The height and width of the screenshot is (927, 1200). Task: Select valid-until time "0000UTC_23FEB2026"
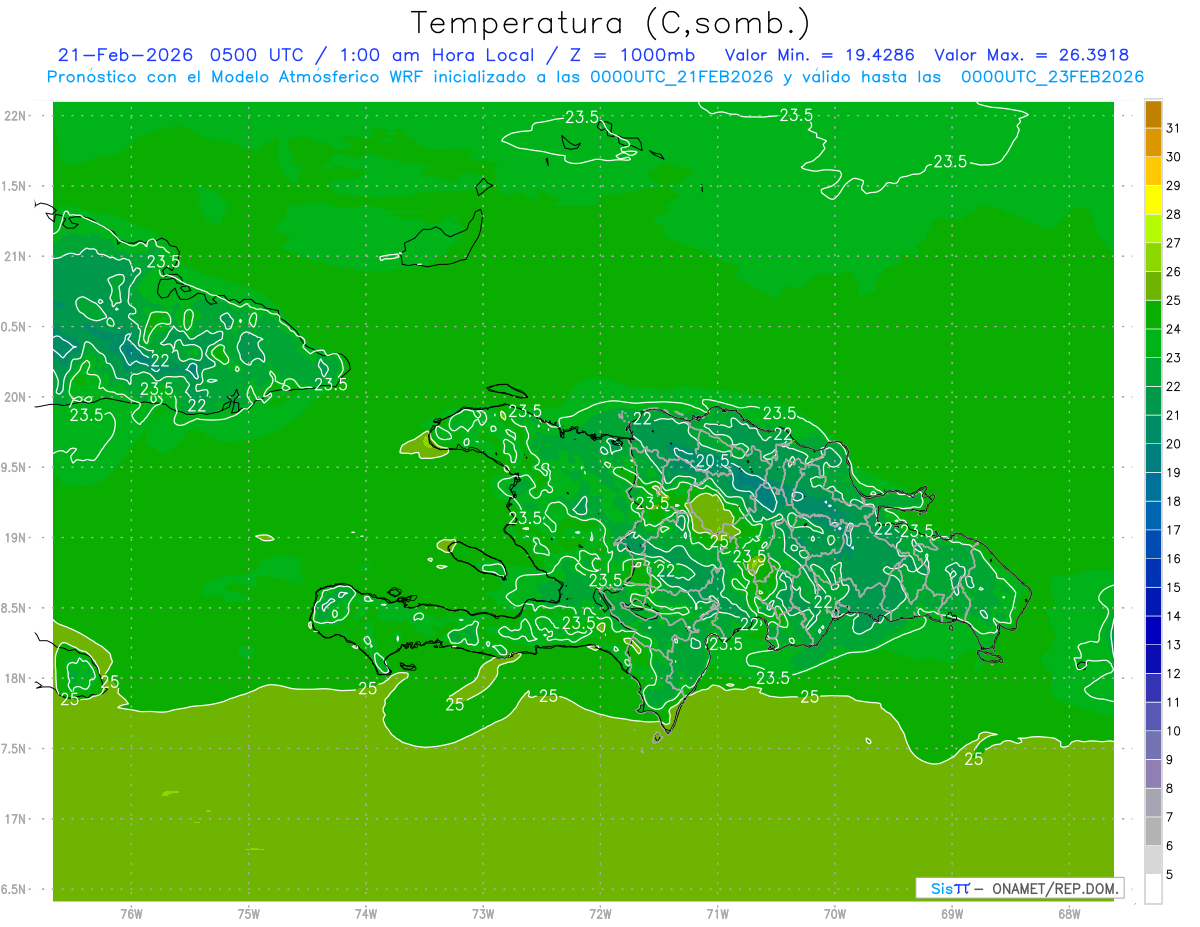coord(1052,77)
